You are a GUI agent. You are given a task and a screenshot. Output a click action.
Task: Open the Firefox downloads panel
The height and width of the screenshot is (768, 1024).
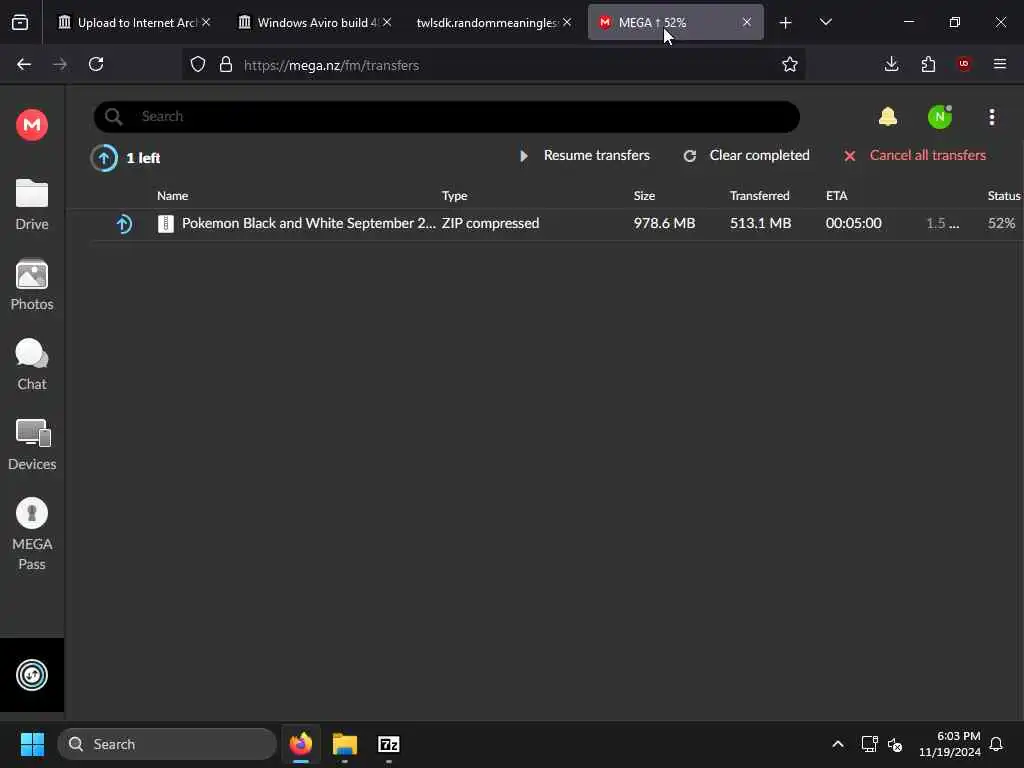click(x=891, y=64)
